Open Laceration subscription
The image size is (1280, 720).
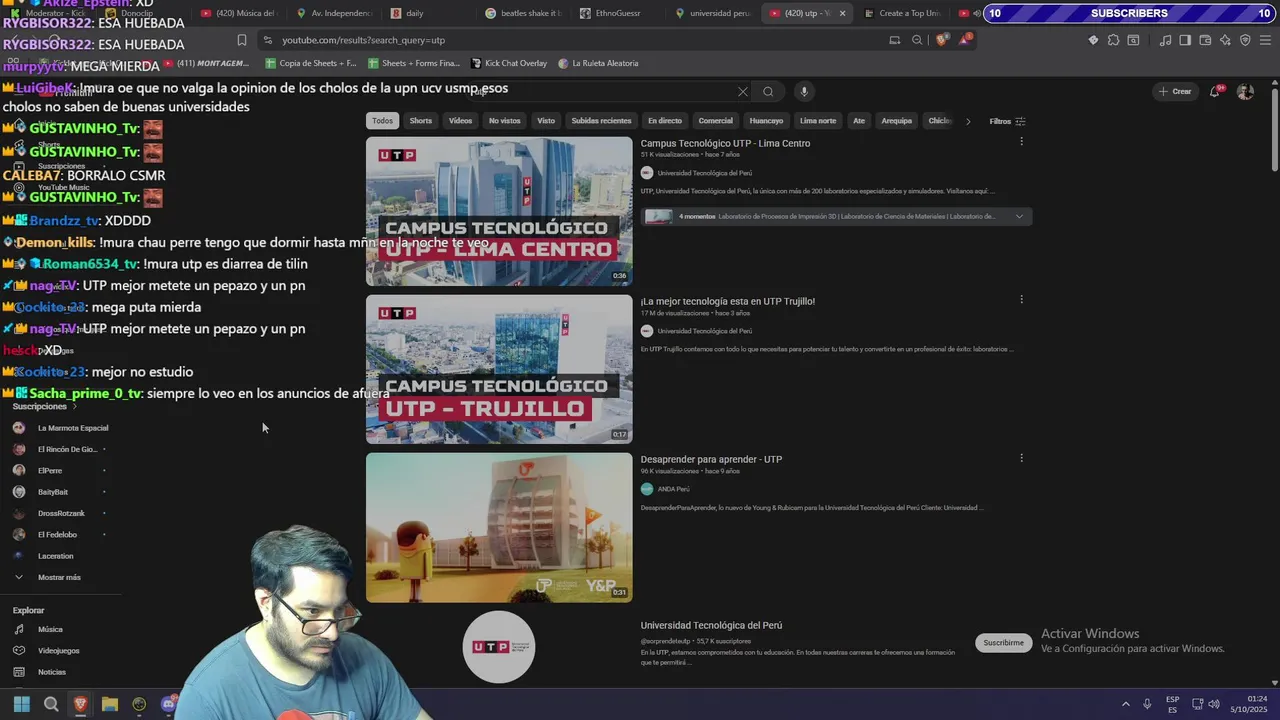pyautogui.click(x=55, y=556)
